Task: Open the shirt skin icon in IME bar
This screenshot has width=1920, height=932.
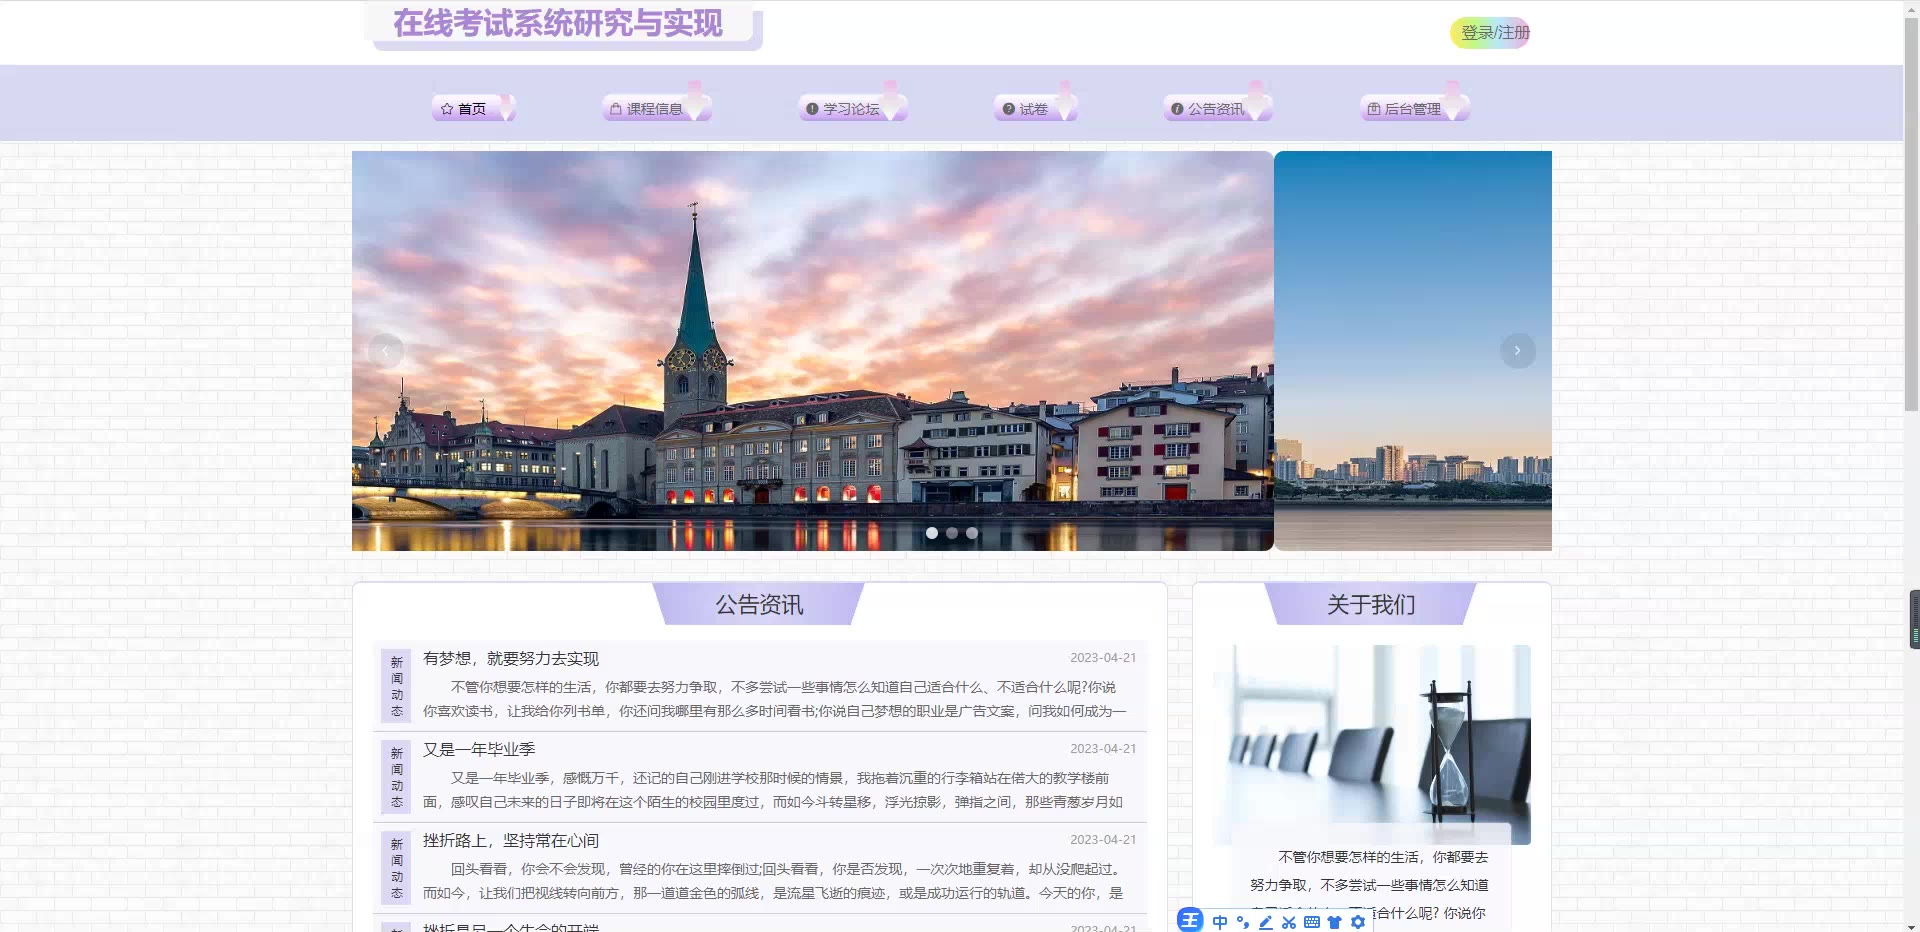Action: point(1335,922)
